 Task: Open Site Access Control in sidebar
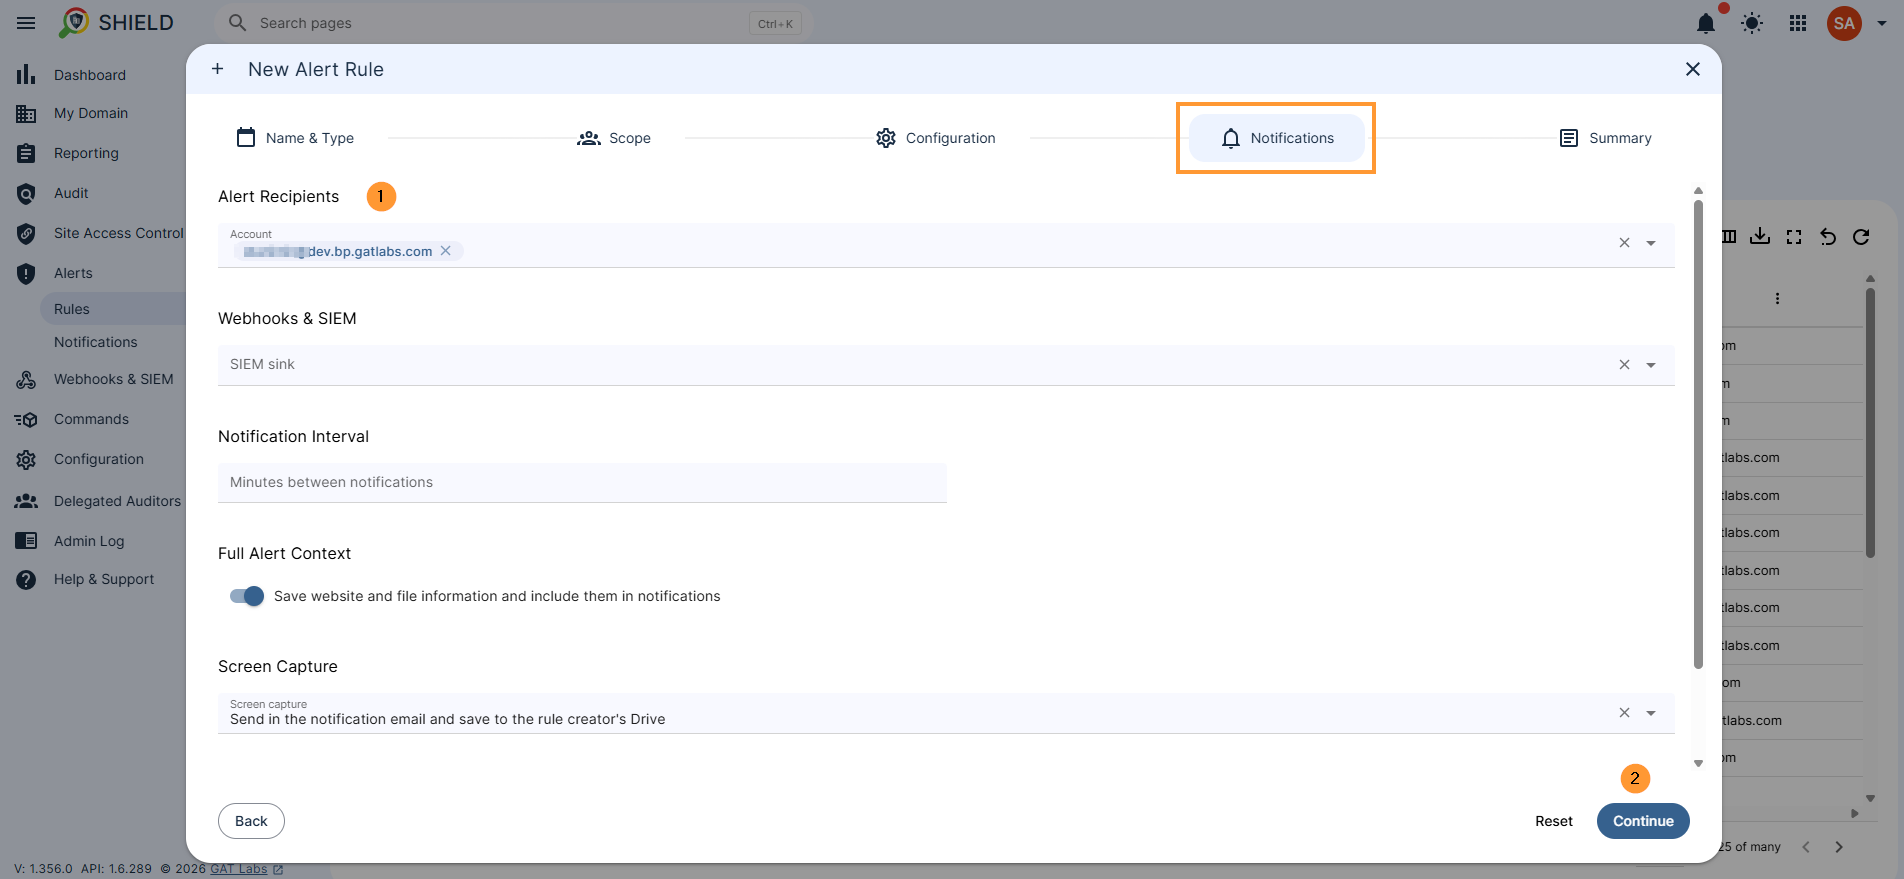click(x=118, y=233)
